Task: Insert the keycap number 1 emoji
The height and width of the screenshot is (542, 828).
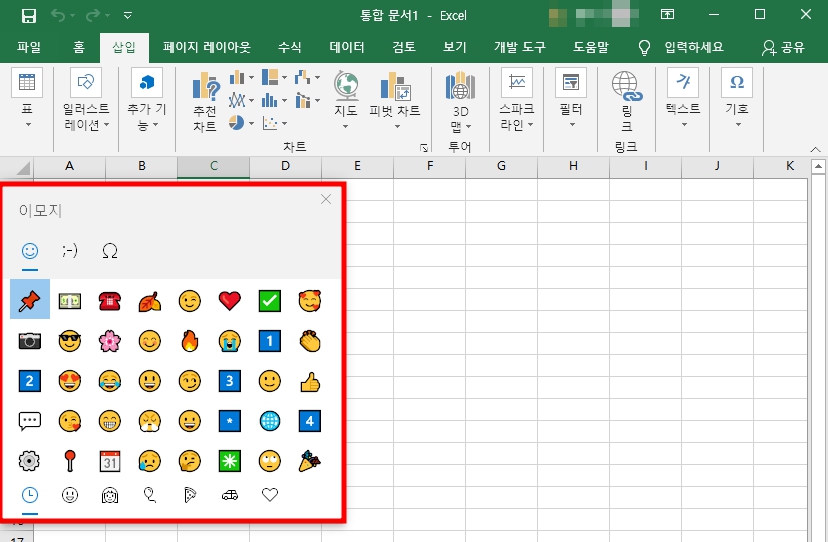Action: (x=270, y=341)
